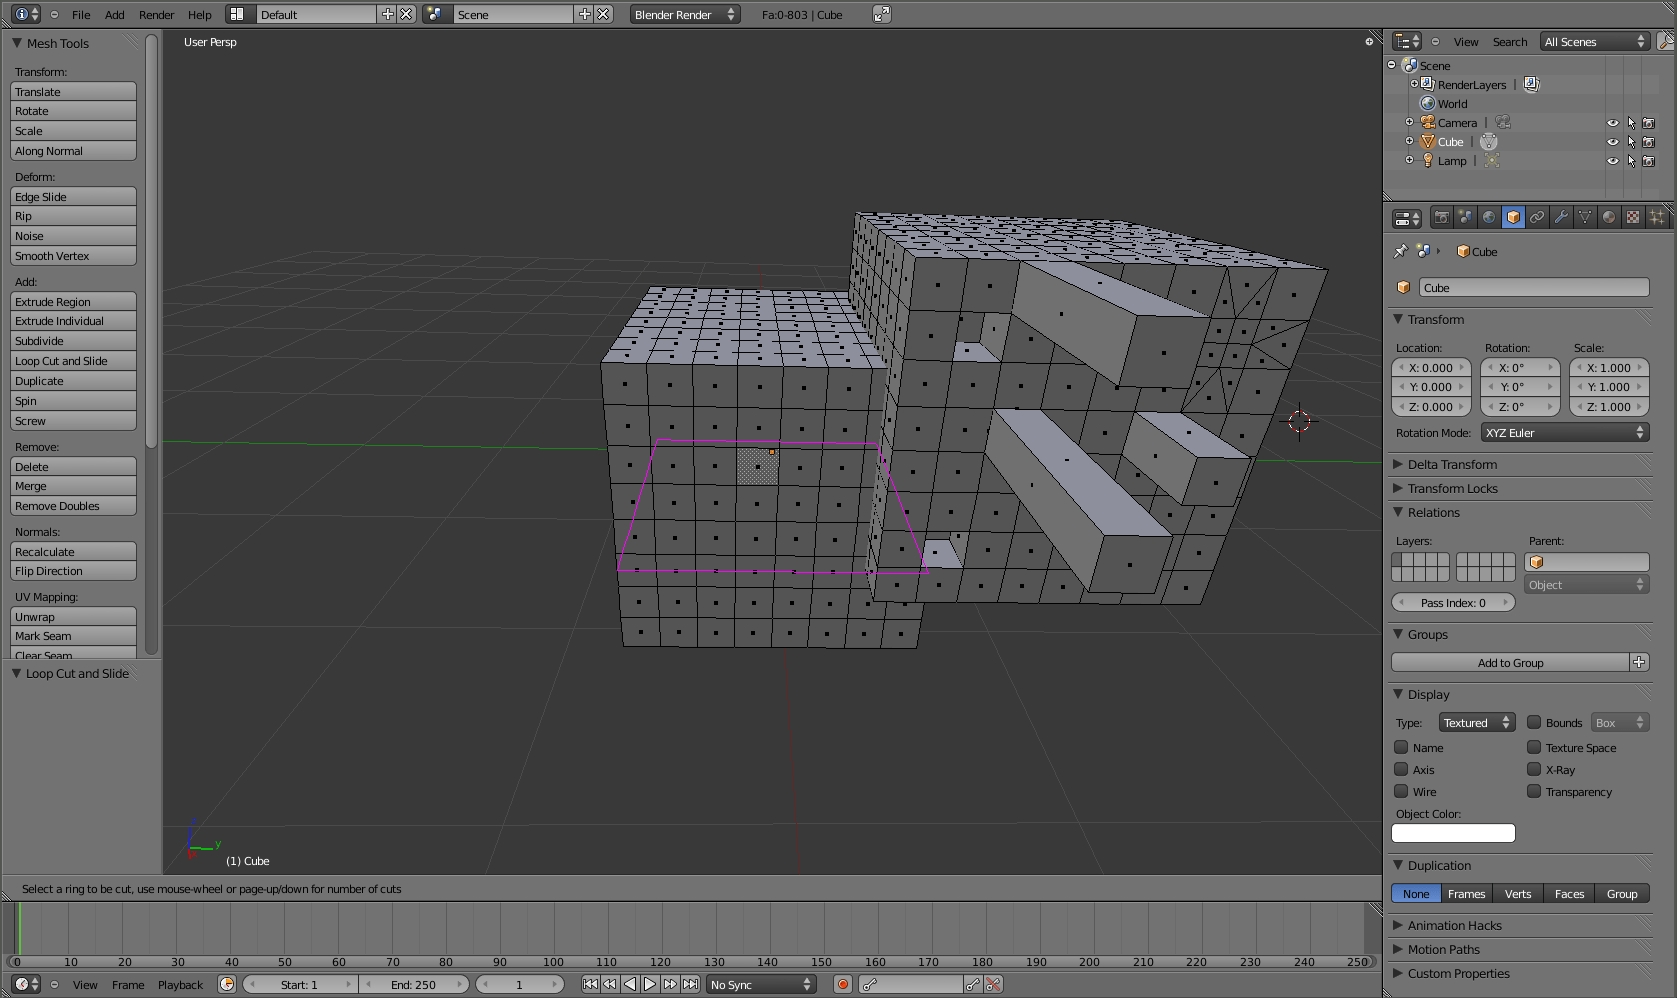Viewport: 1677px width, 998px height.
Task: Toggle fullscreen with the back-to-previous icon
Action: pyautogui.click(x=881, y=14)
